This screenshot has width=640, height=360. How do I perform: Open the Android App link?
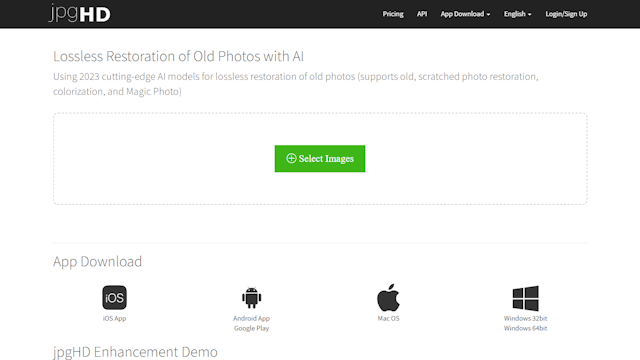[251, 318]
